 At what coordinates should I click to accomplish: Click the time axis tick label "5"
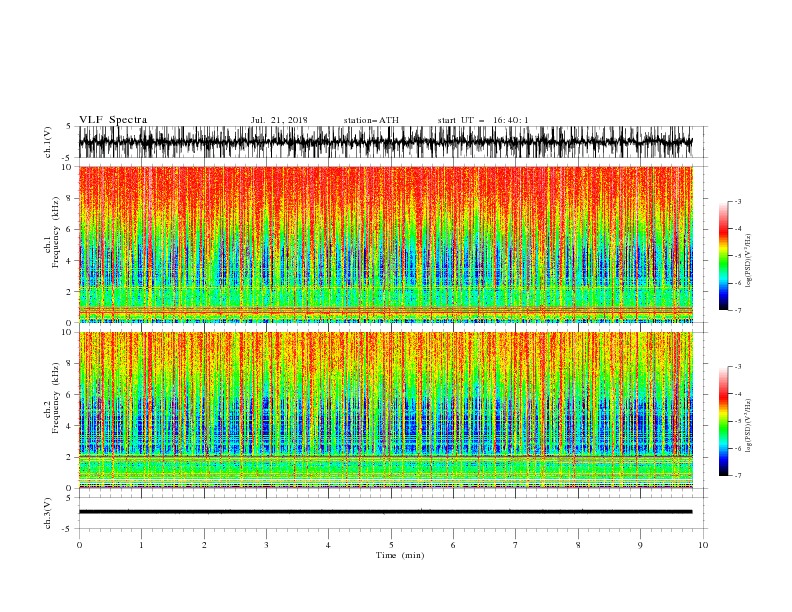391,545
